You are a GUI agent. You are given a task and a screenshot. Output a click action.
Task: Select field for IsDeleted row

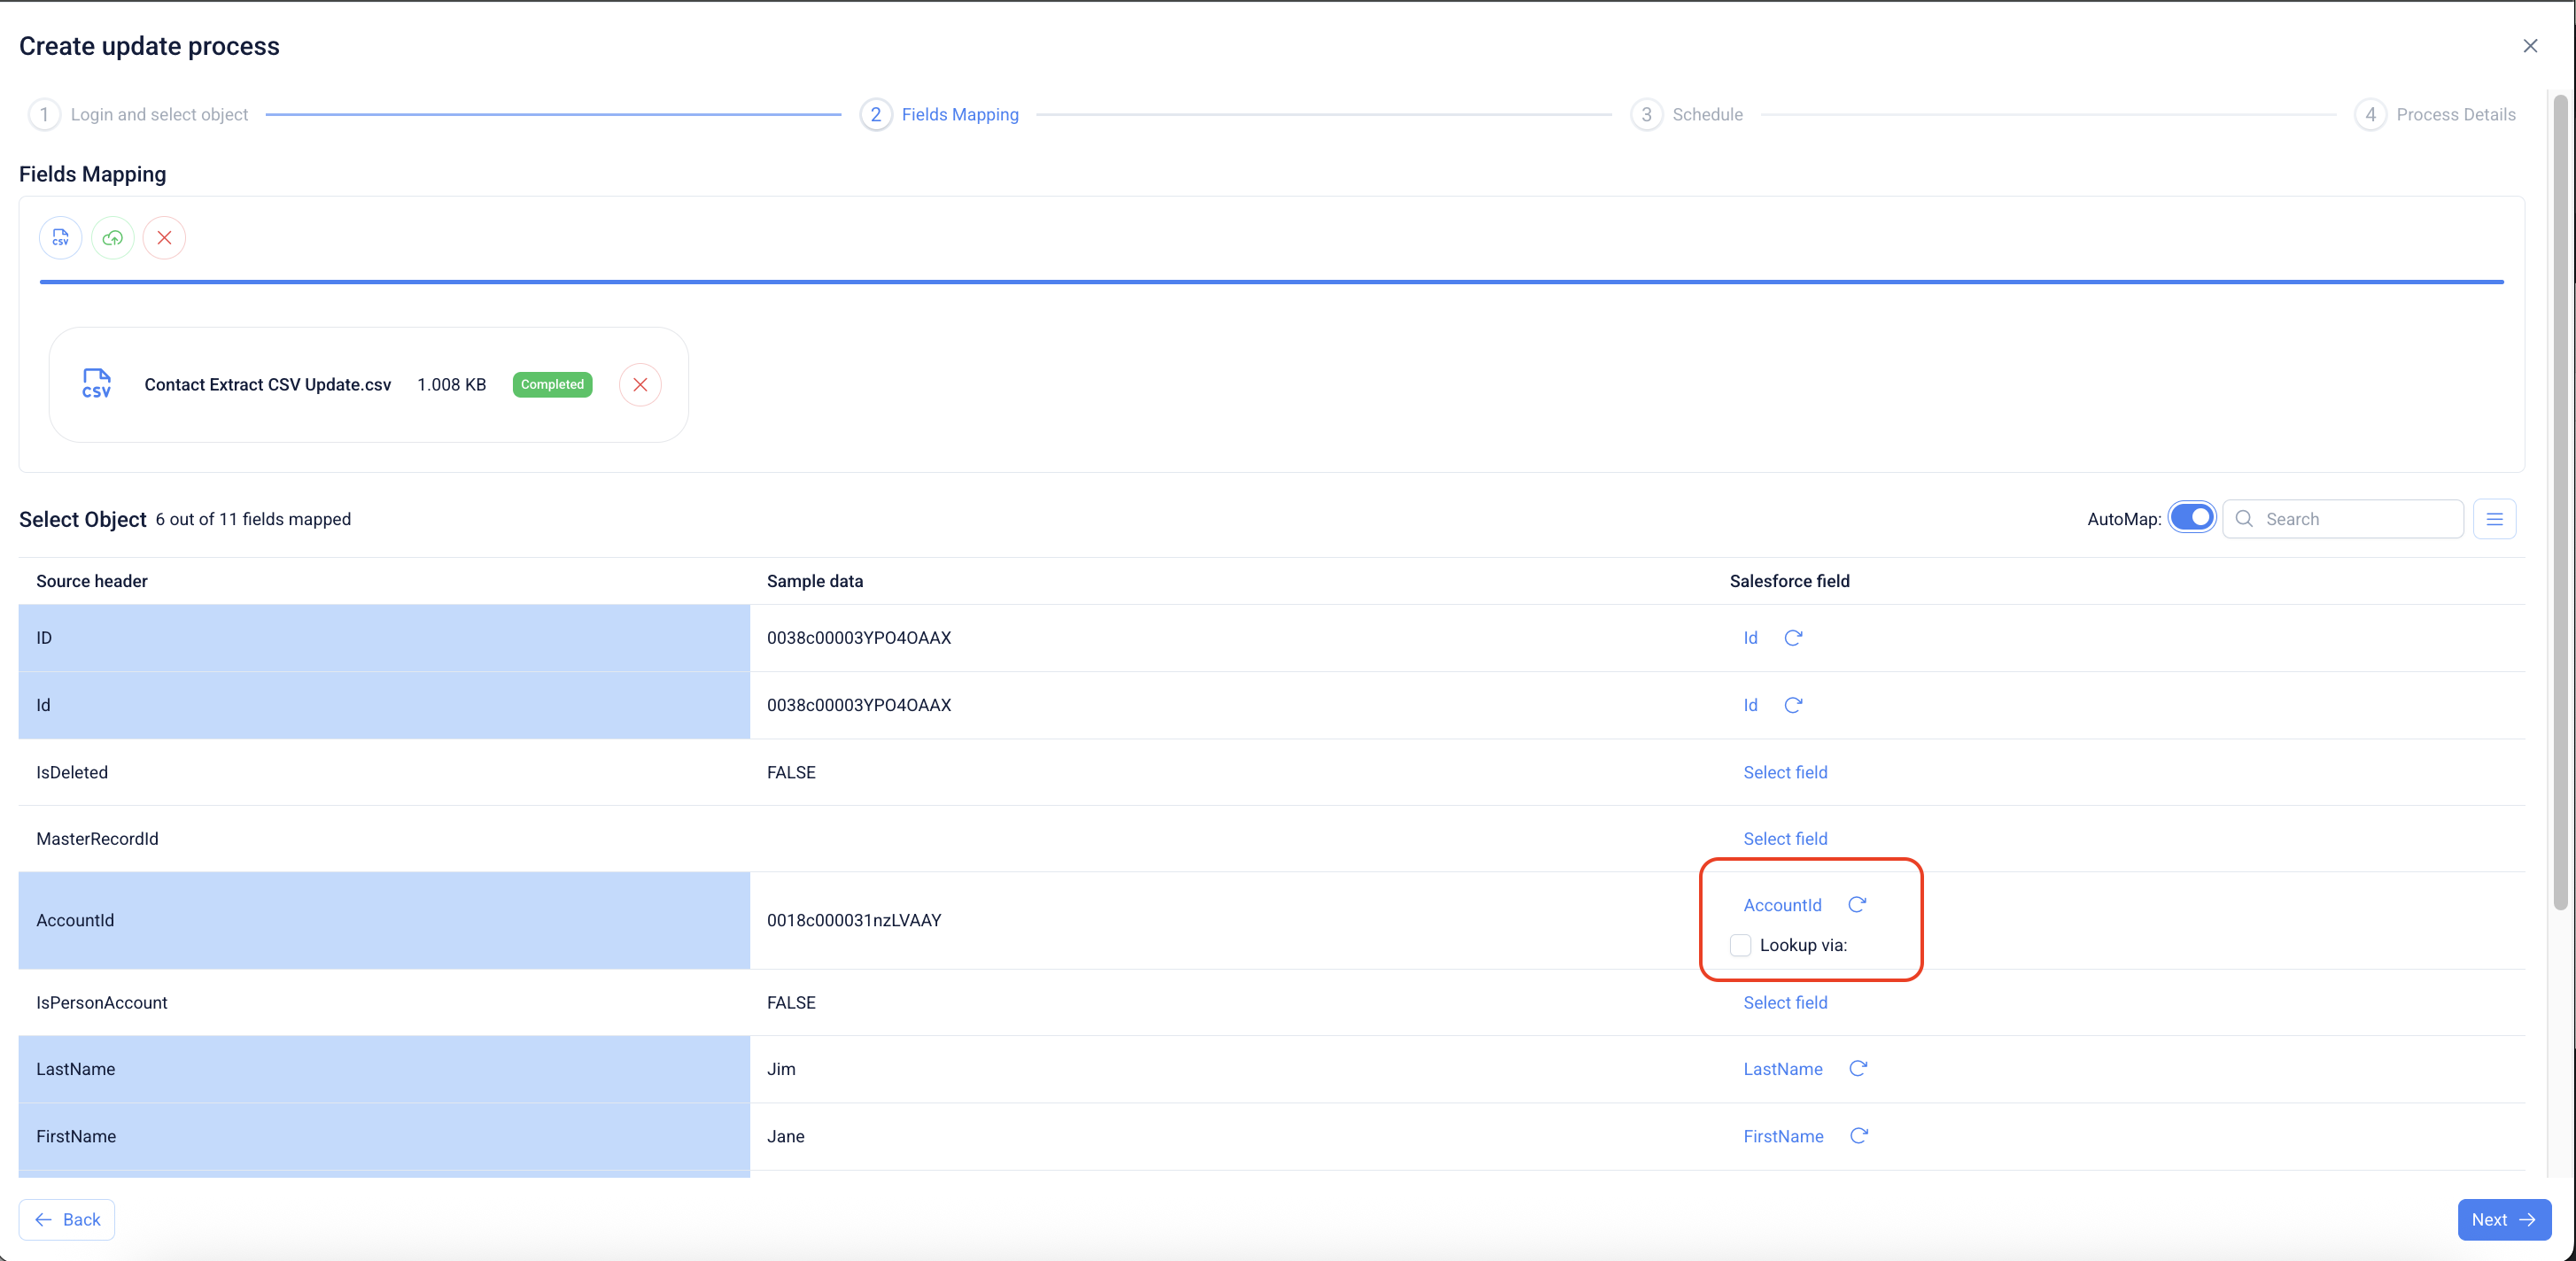(x=1785, y=772)
